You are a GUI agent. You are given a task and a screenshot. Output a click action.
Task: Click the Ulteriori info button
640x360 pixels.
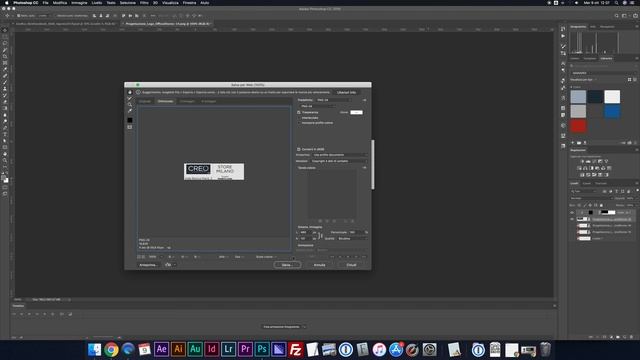point(347,93)
